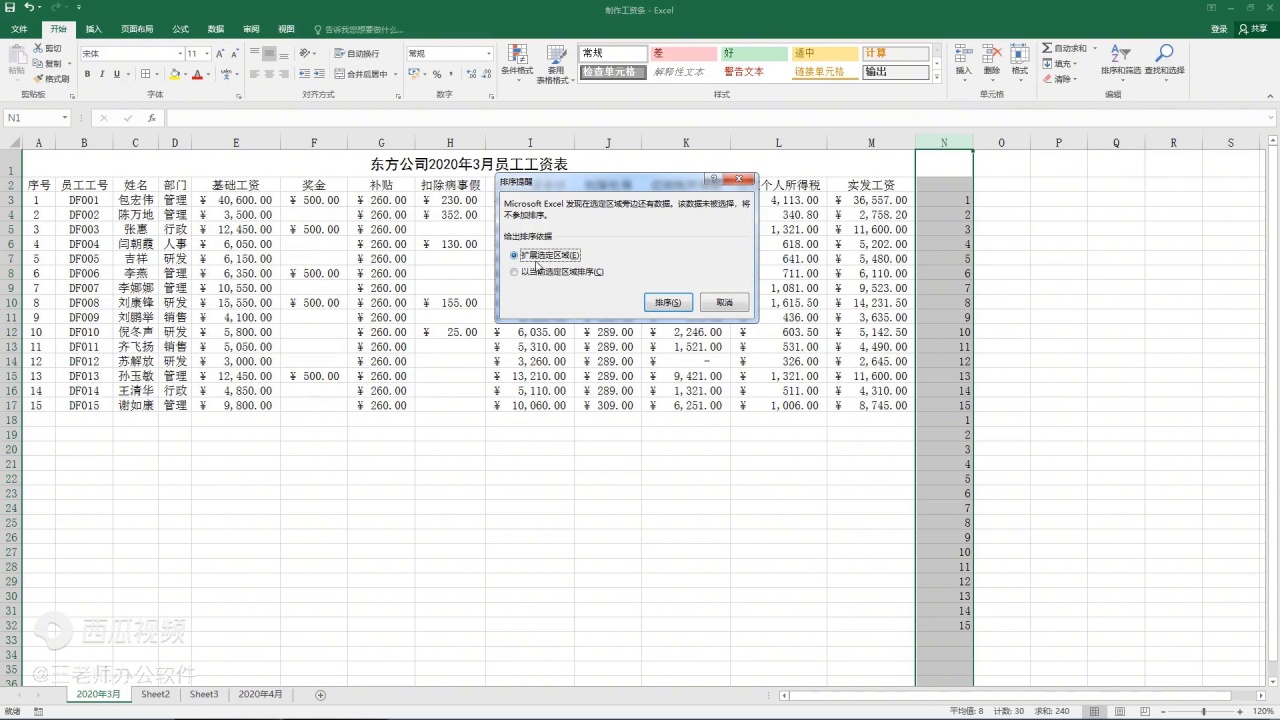Expand the cell styles gallery
The image size is (1280, 720).
coord(937,77)
